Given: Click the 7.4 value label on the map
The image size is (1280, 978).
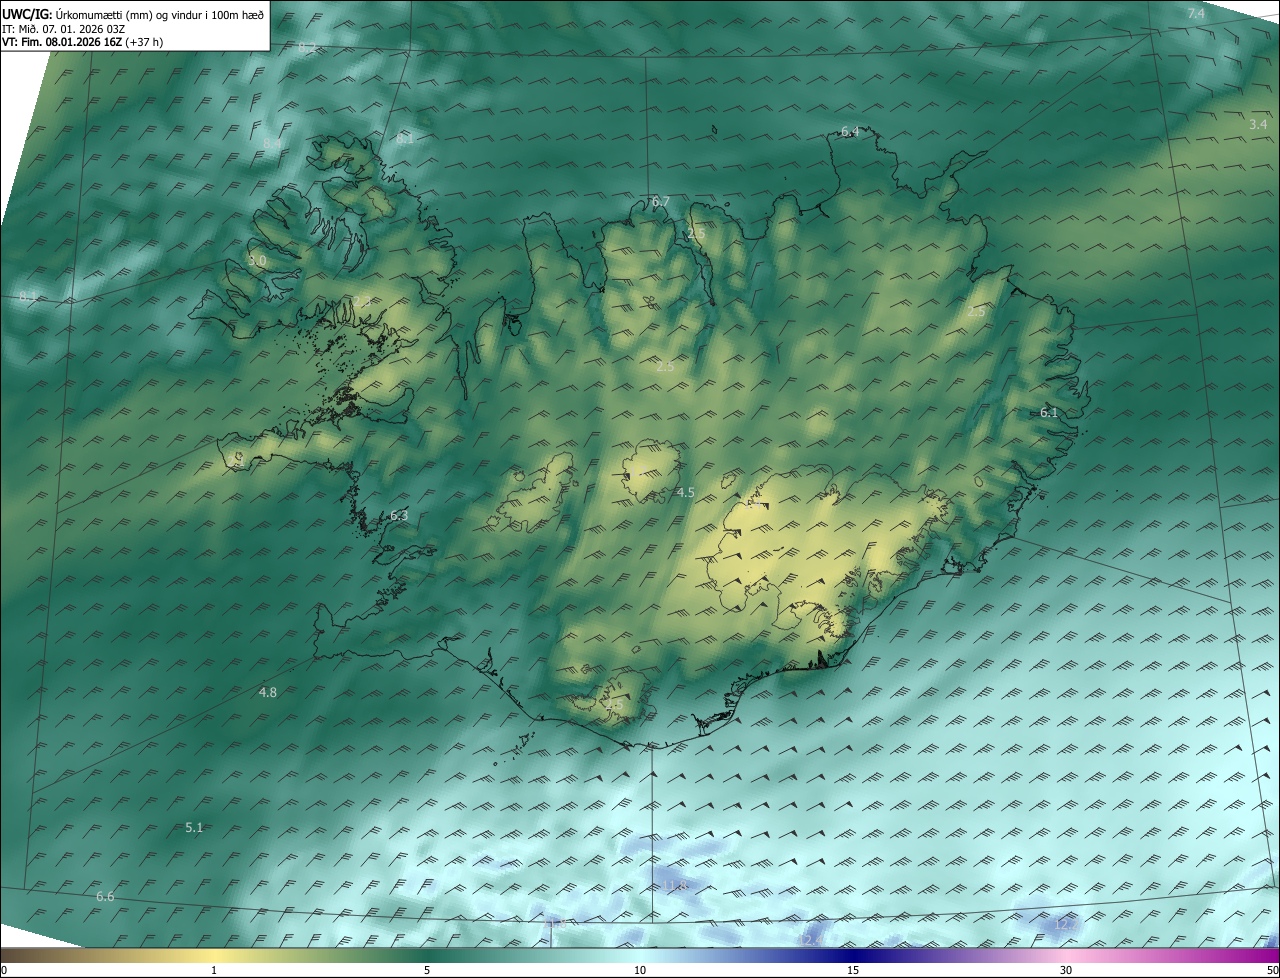Looking at the screenshot, I should [1196, 13].
